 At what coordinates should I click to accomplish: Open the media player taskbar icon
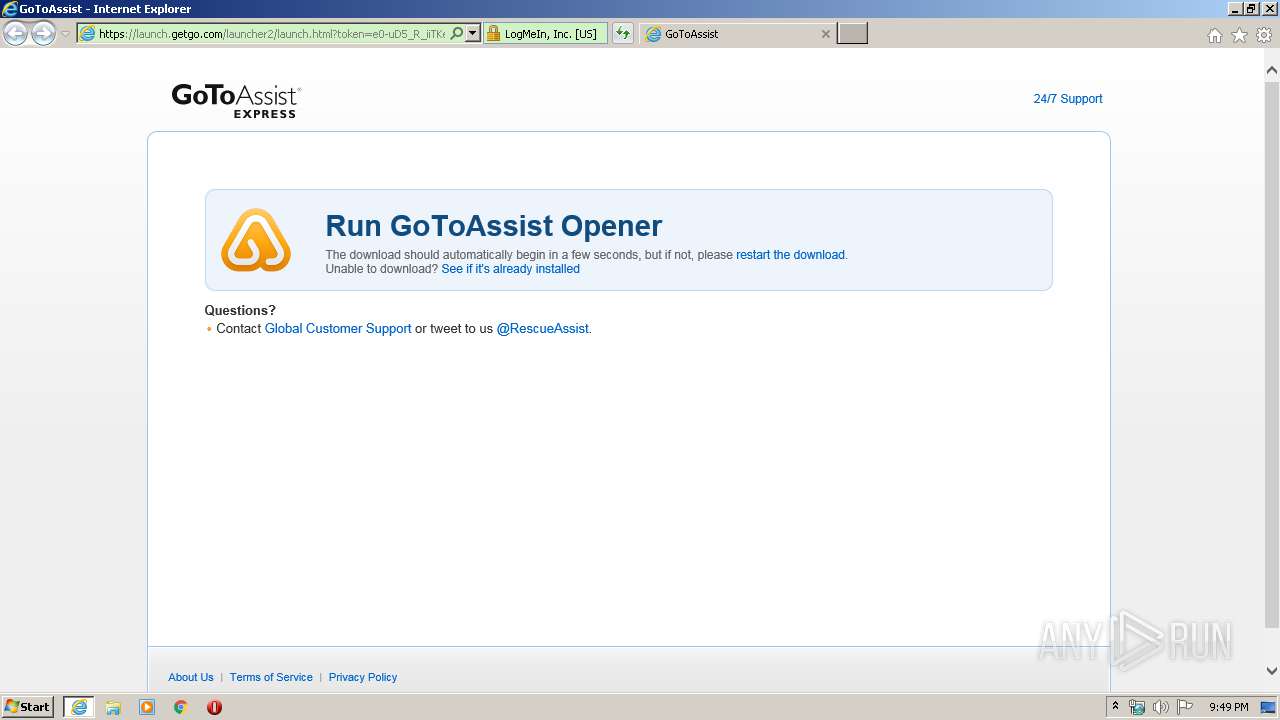click(x=147, y=707)
